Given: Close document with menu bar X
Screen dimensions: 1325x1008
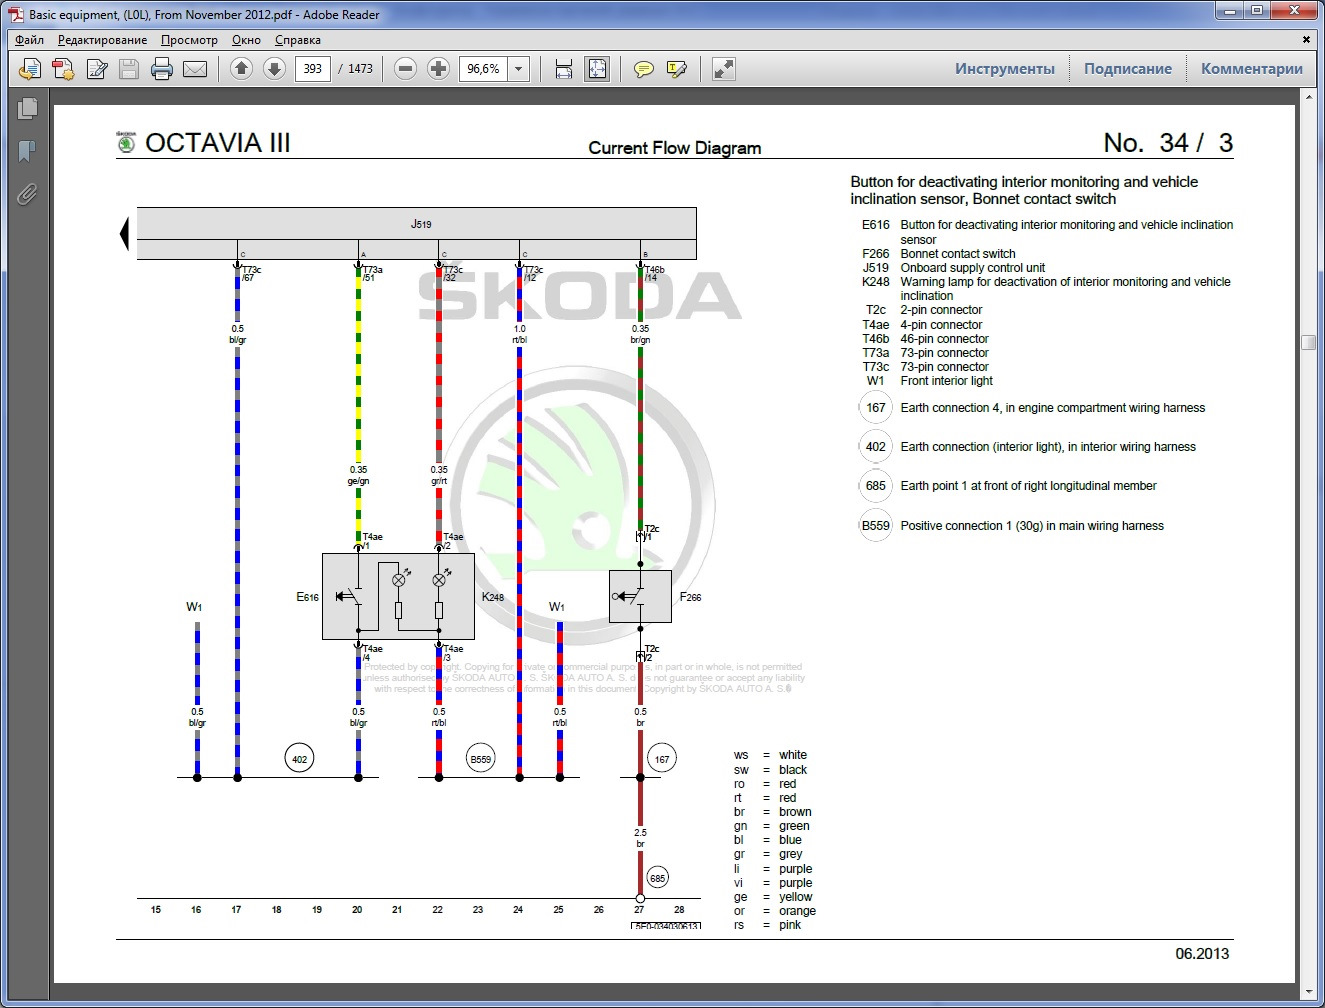Looking at the screenshot, I should pos(1306,40).
